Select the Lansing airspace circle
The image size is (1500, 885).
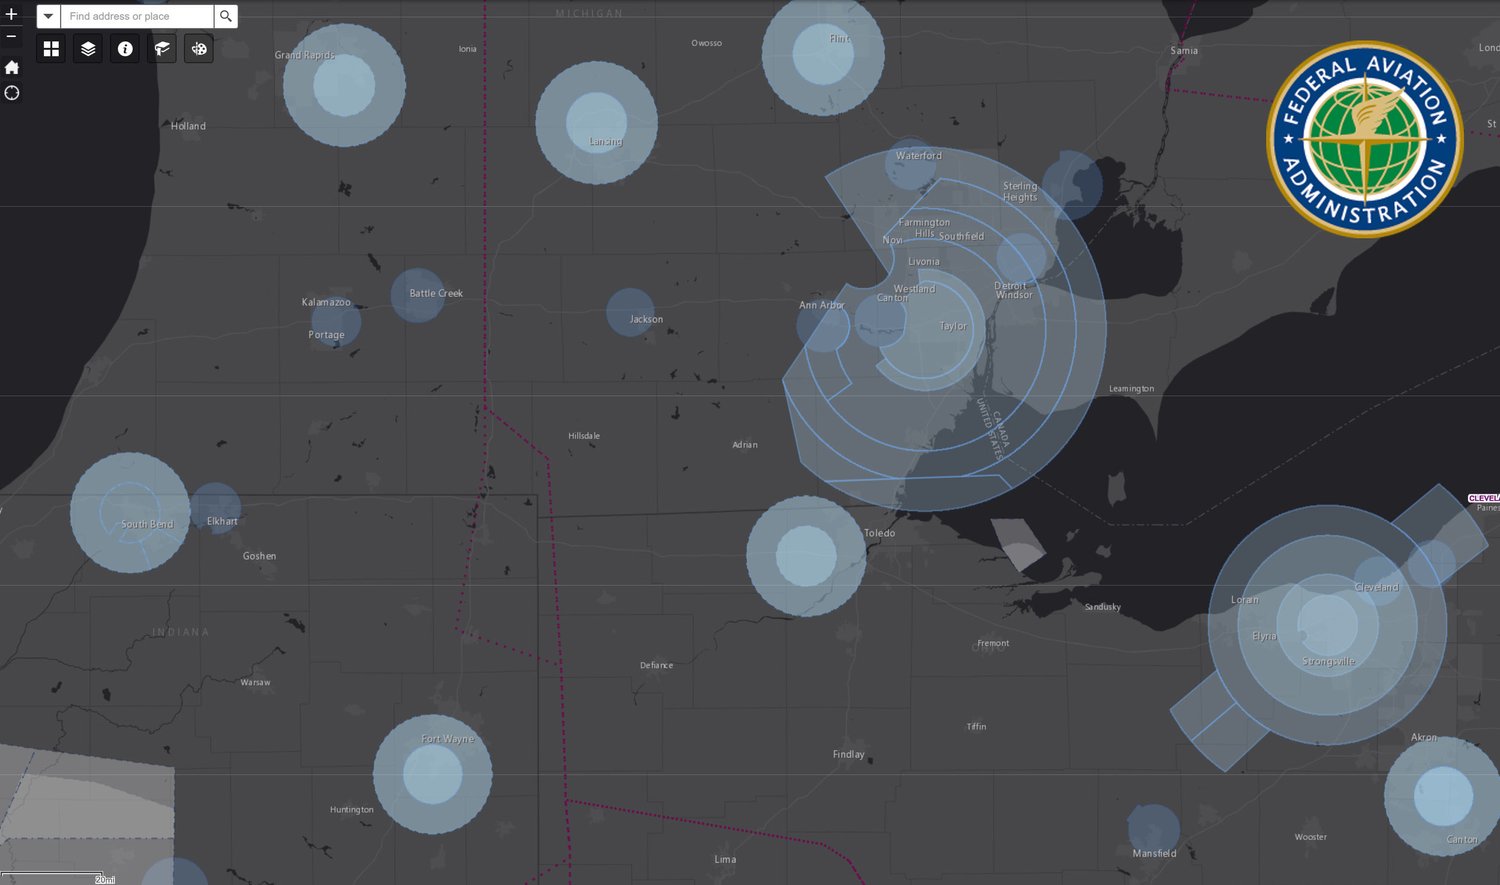596,123
